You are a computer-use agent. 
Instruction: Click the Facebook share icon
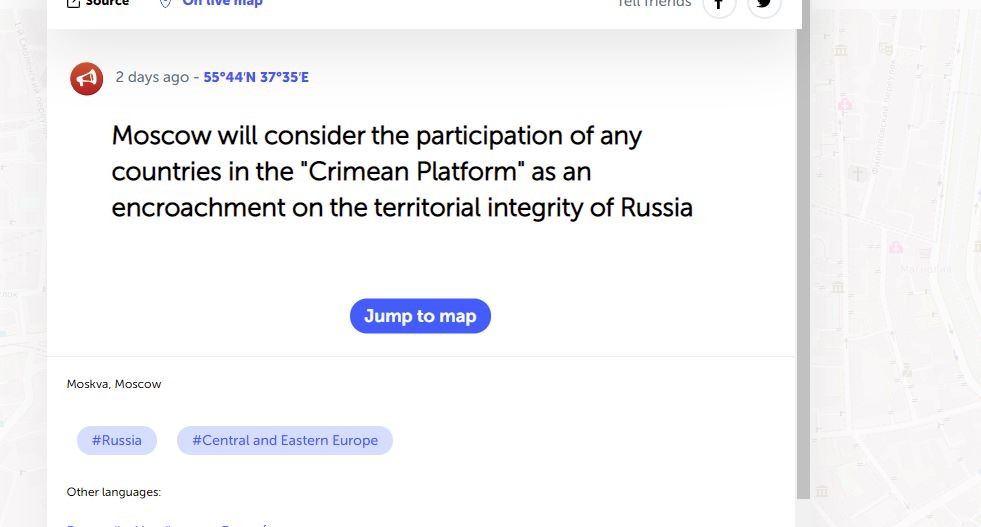(x=718, y=4)
